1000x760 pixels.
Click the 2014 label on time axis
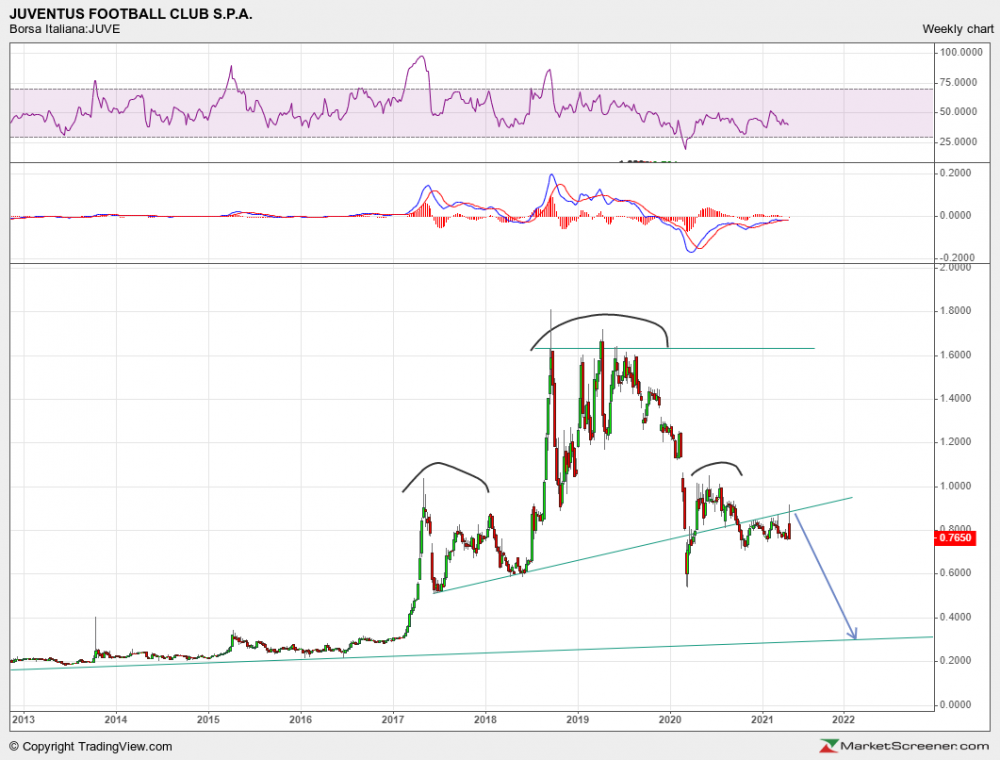[116, 720]
